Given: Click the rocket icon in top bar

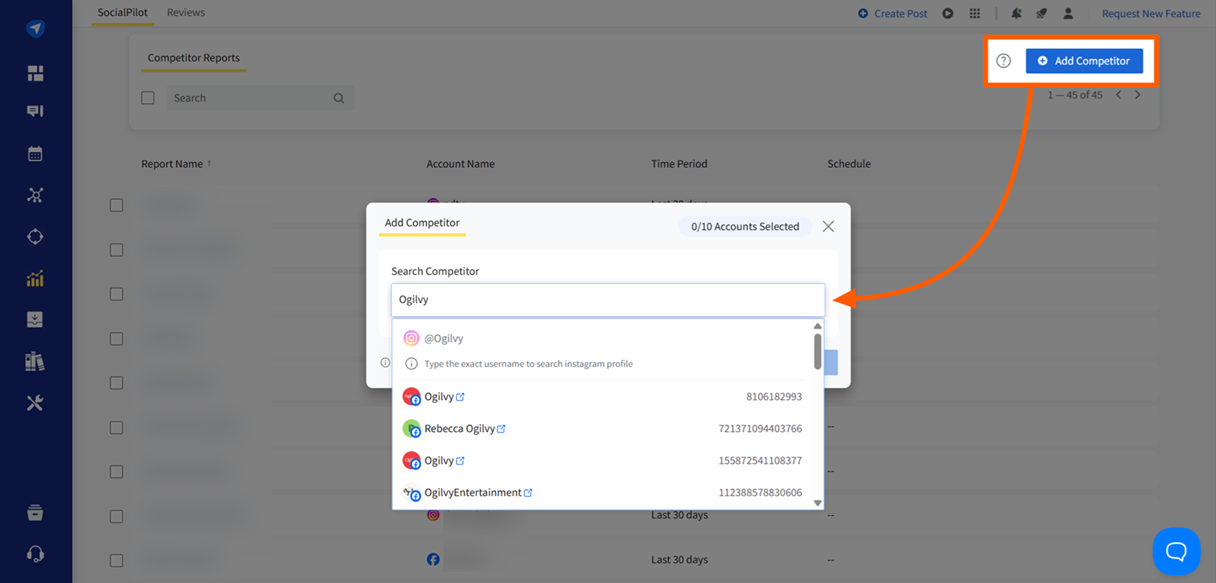Looking at the screenshot, I should point(1041,14).
